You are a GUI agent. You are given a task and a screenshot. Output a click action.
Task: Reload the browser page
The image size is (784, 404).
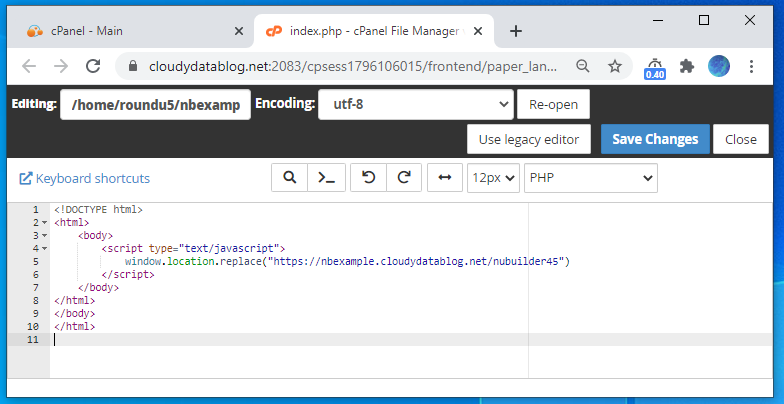(x=93, y=66)
